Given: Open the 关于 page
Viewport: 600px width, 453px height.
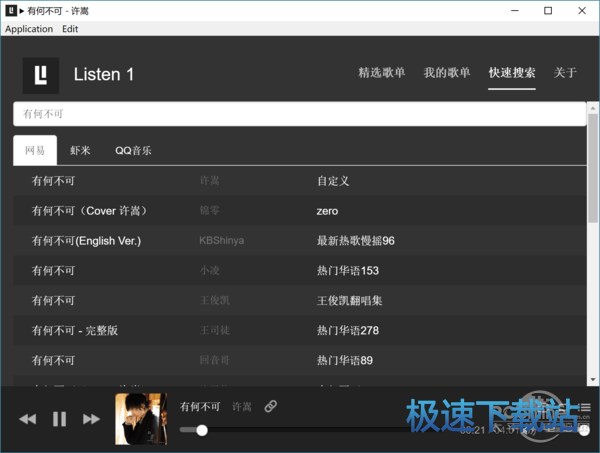Looking at the screenshot, I should coord(565,73).
